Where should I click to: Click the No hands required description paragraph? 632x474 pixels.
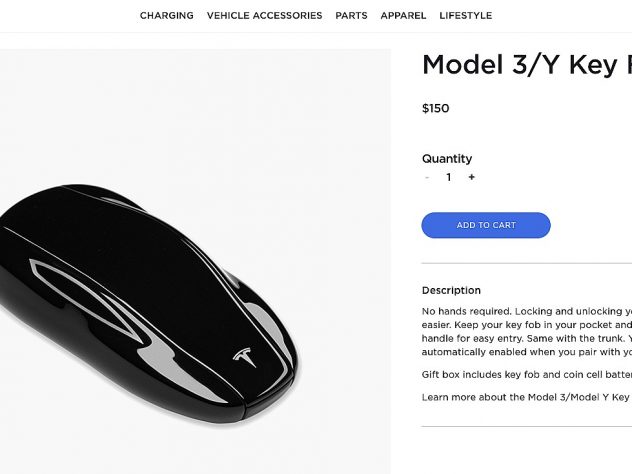point(526,331)
